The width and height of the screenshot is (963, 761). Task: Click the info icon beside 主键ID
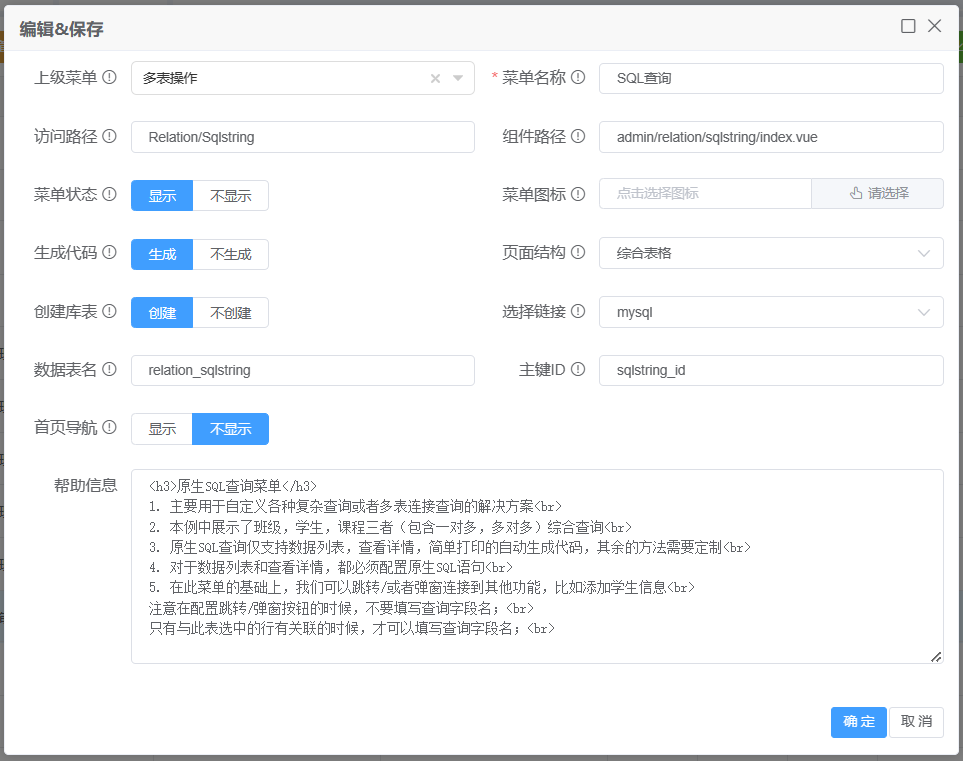coord(578,371)
